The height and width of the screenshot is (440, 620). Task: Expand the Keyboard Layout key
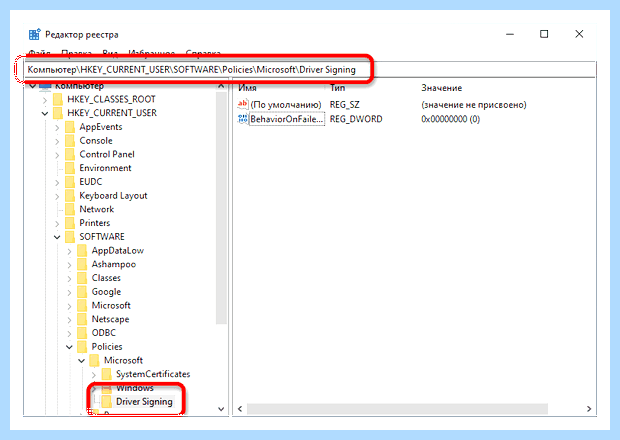tap(57, 196)
